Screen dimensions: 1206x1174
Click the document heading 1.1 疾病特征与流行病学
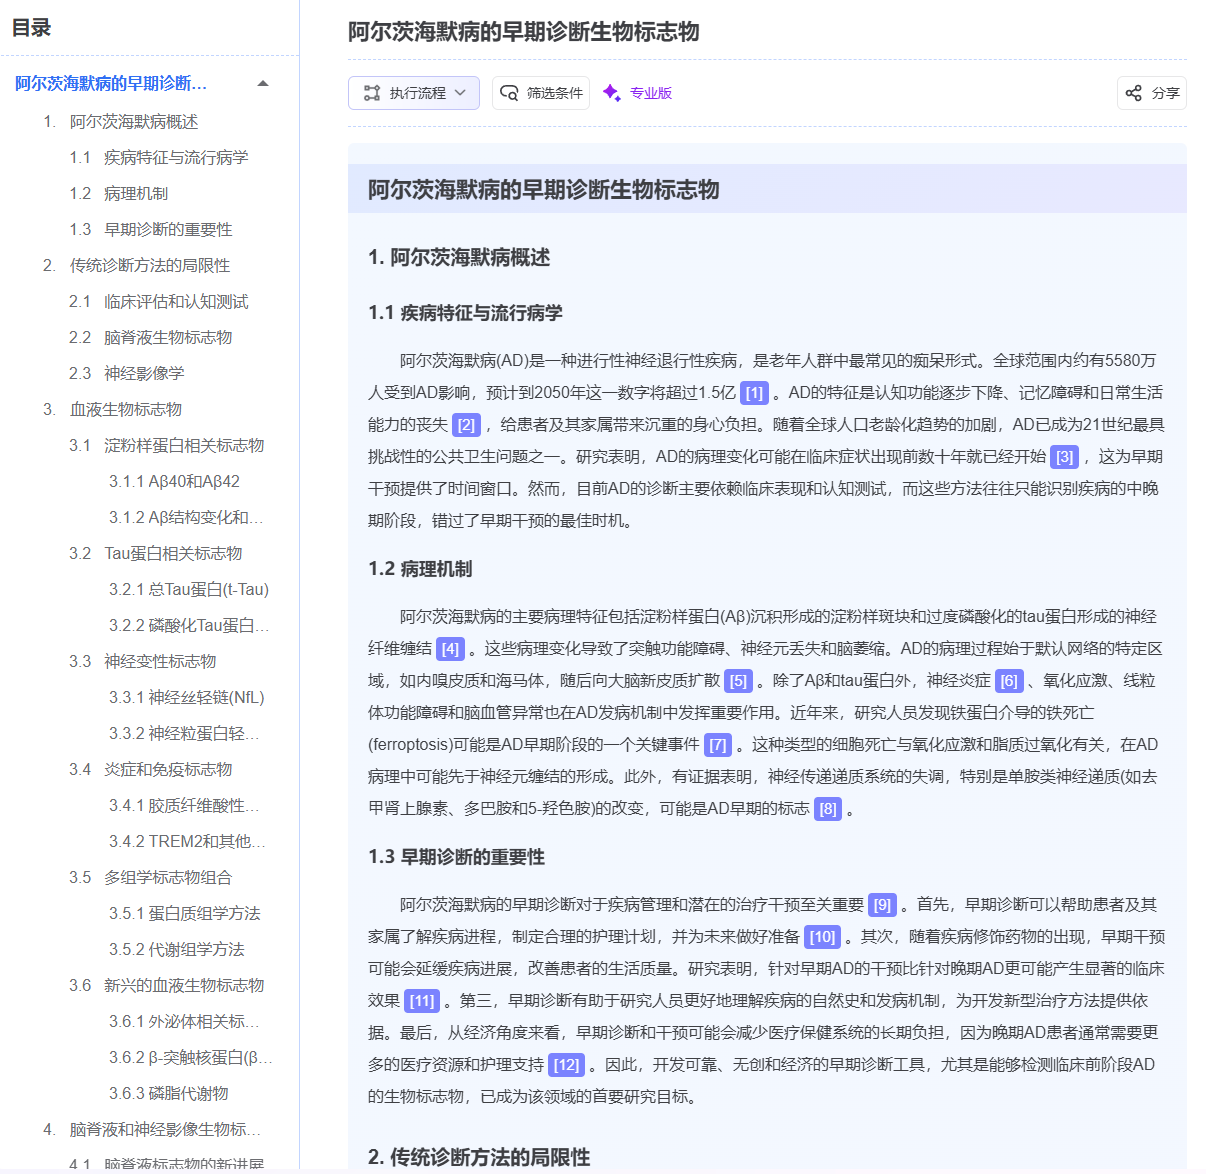click(x=465, y=313)
